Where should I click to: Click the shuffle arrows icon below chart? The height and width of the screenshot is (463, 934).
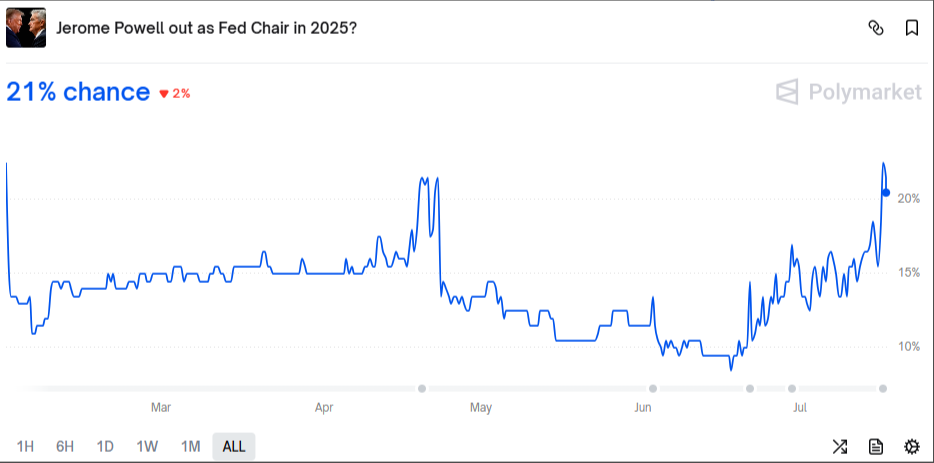tap(840, 446)
